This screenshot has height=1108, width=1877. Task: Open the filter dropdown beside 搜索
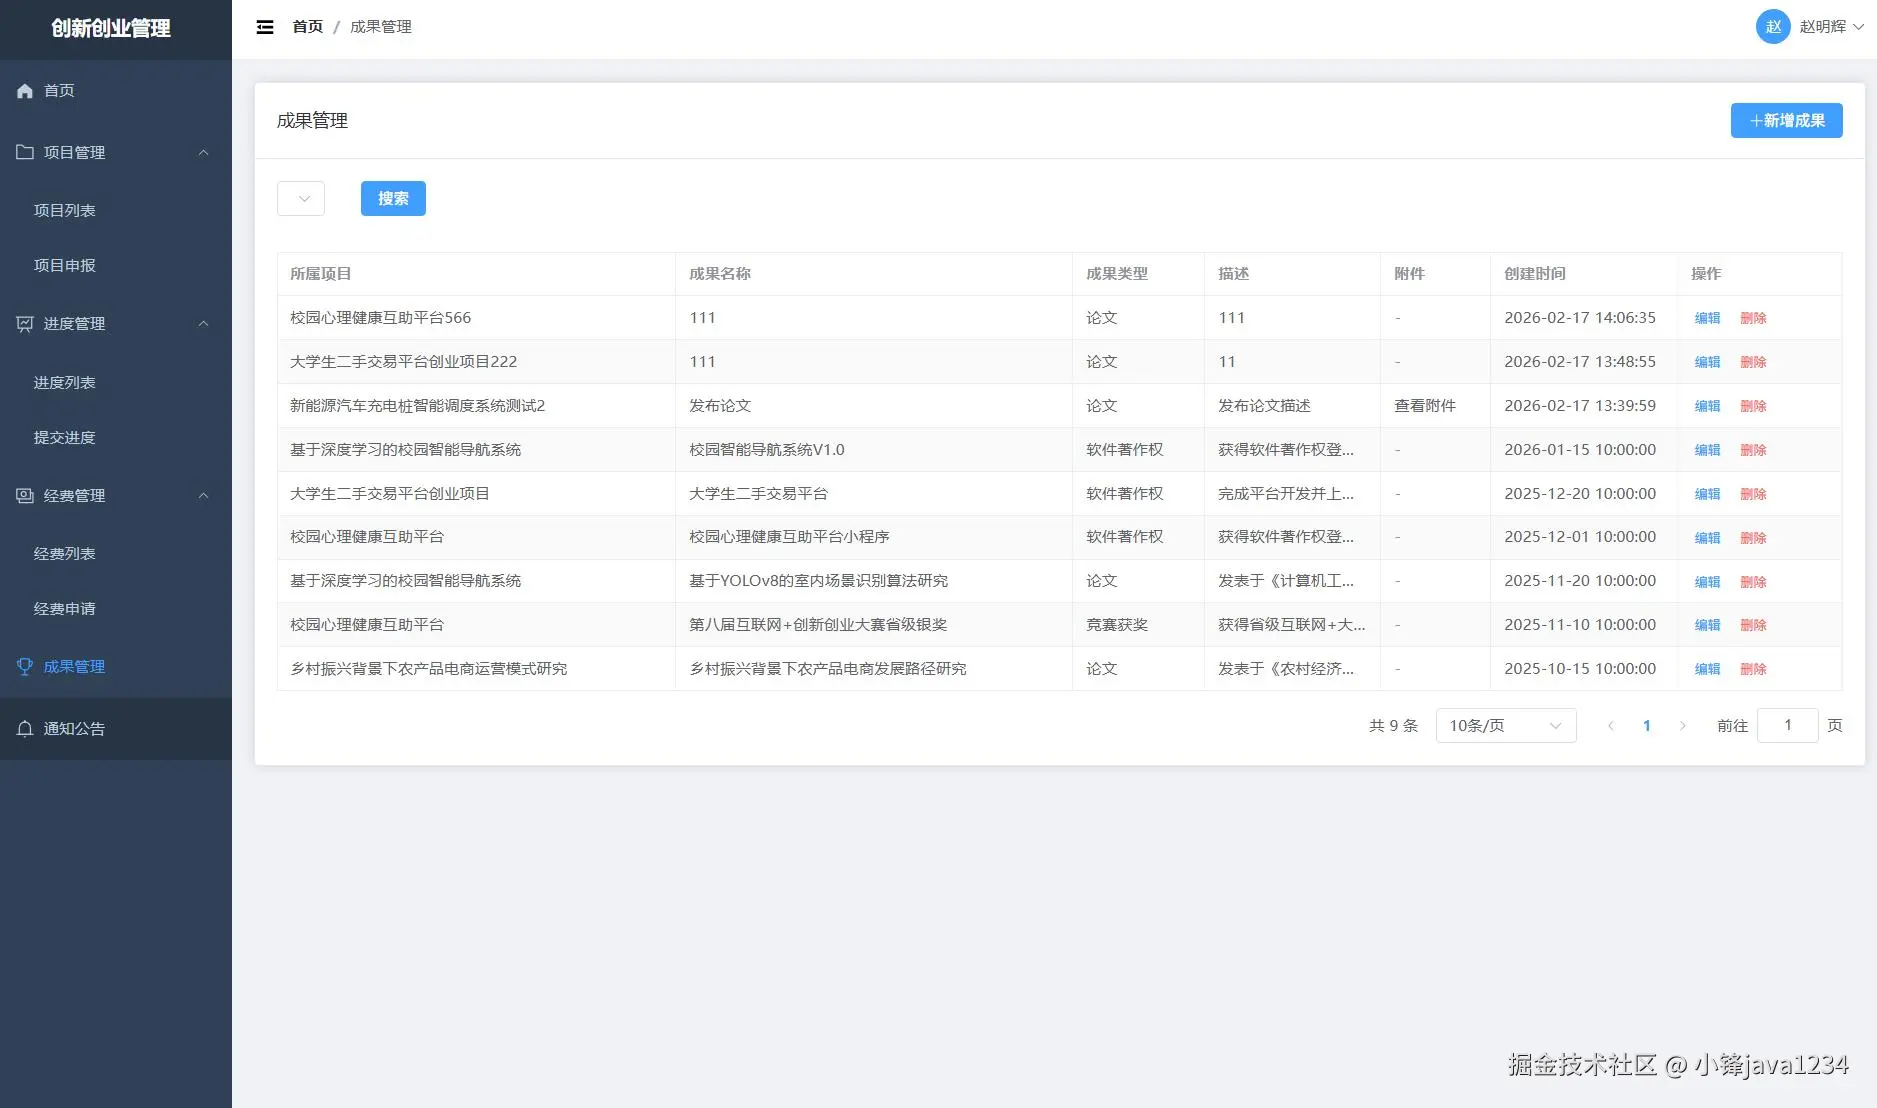click(x=301, y=198)
